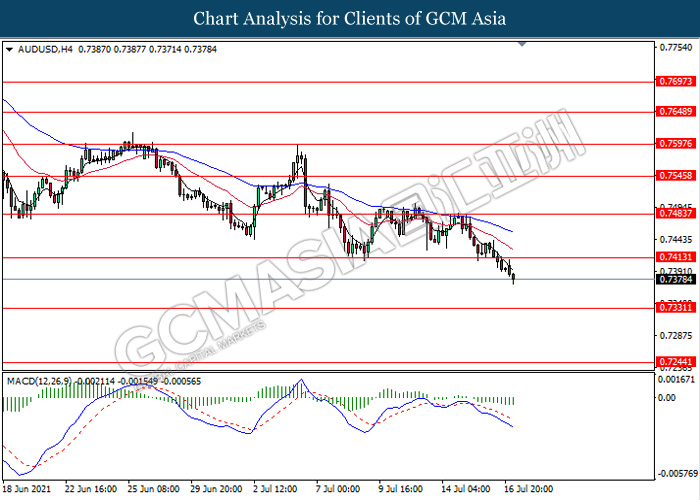Select the 0.74837 level price tag

point(675,213)
